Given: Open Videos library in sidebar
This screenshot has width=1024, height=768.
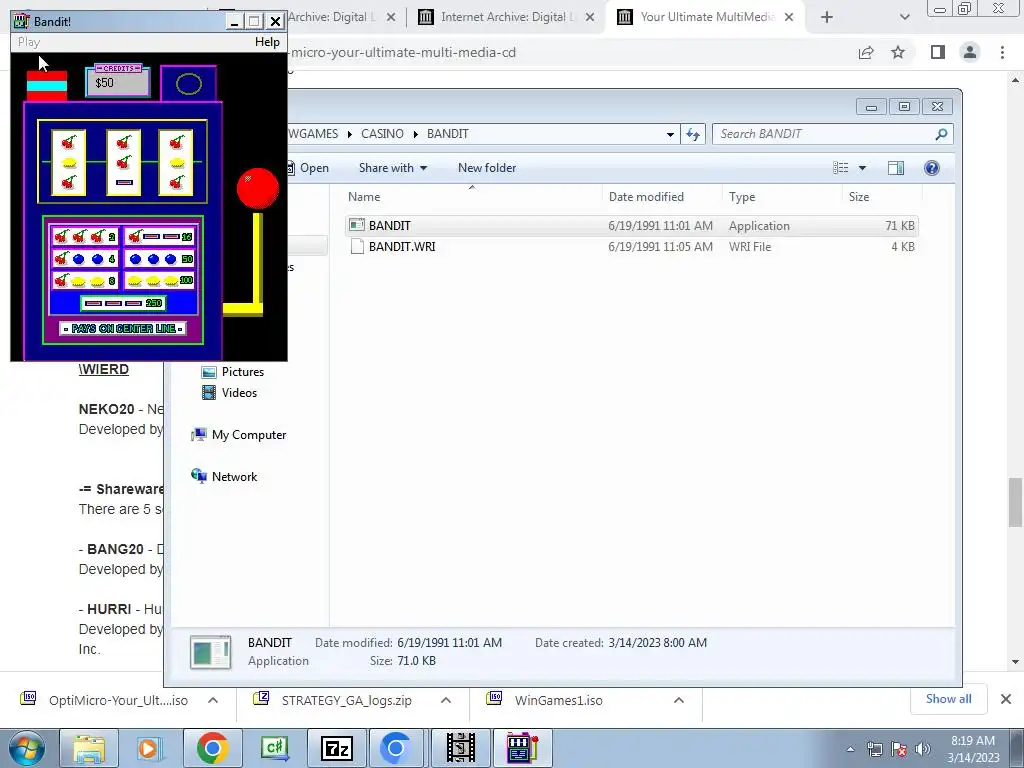Looking at the screenshot, I should click(230, 392).
